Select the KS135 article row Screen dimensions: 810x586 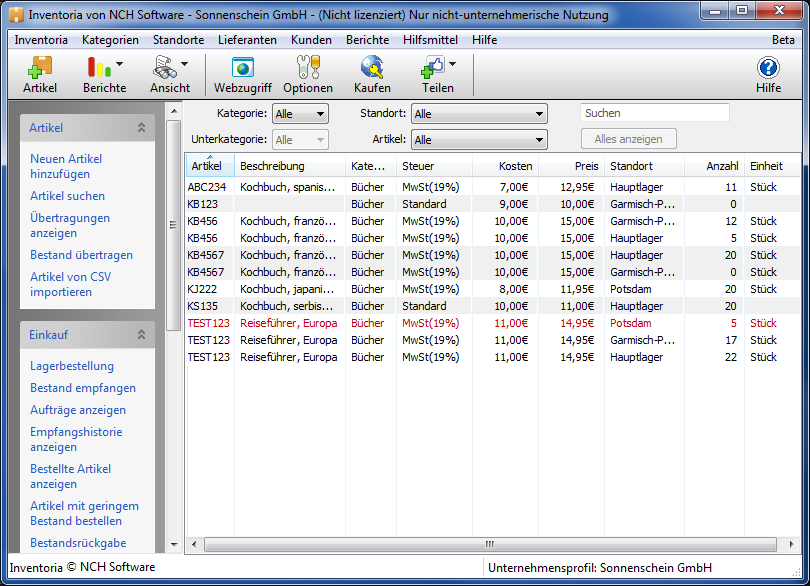(x=492, y=306)
